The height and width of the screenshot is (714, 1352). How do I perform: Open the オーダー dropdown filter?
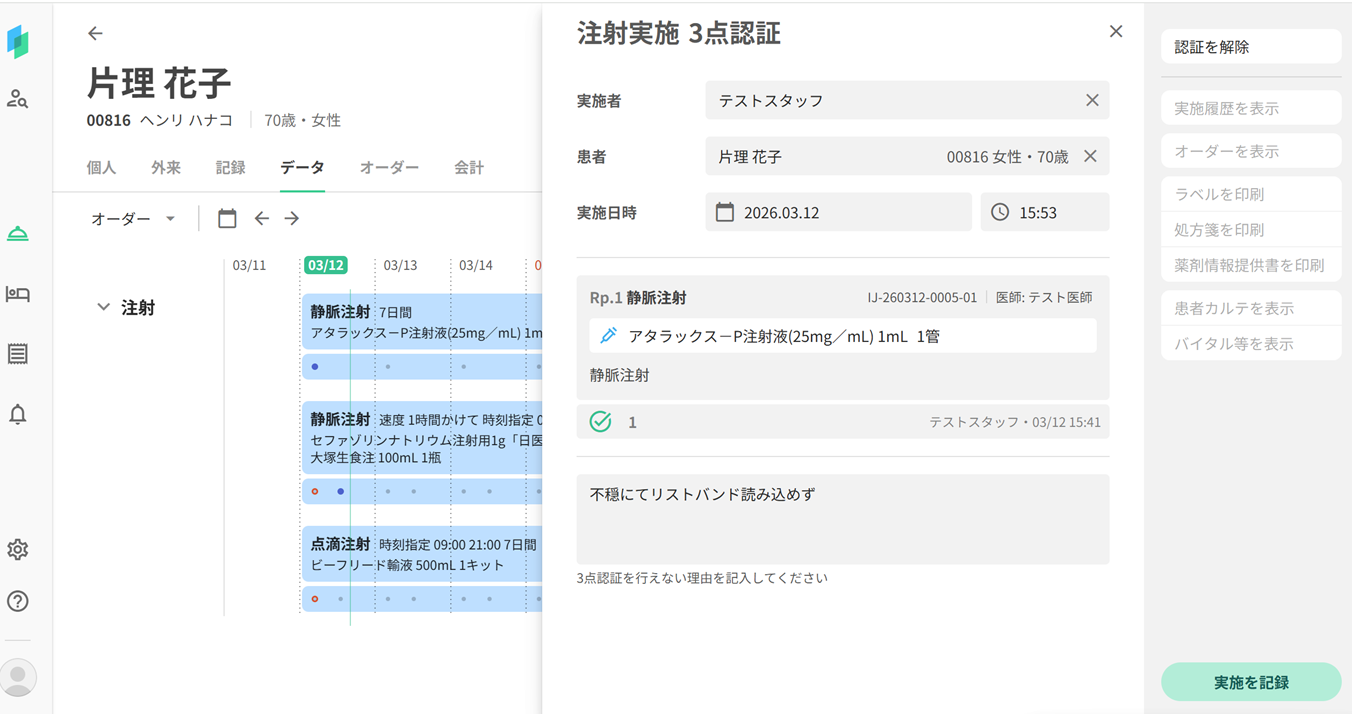[133, 218]
